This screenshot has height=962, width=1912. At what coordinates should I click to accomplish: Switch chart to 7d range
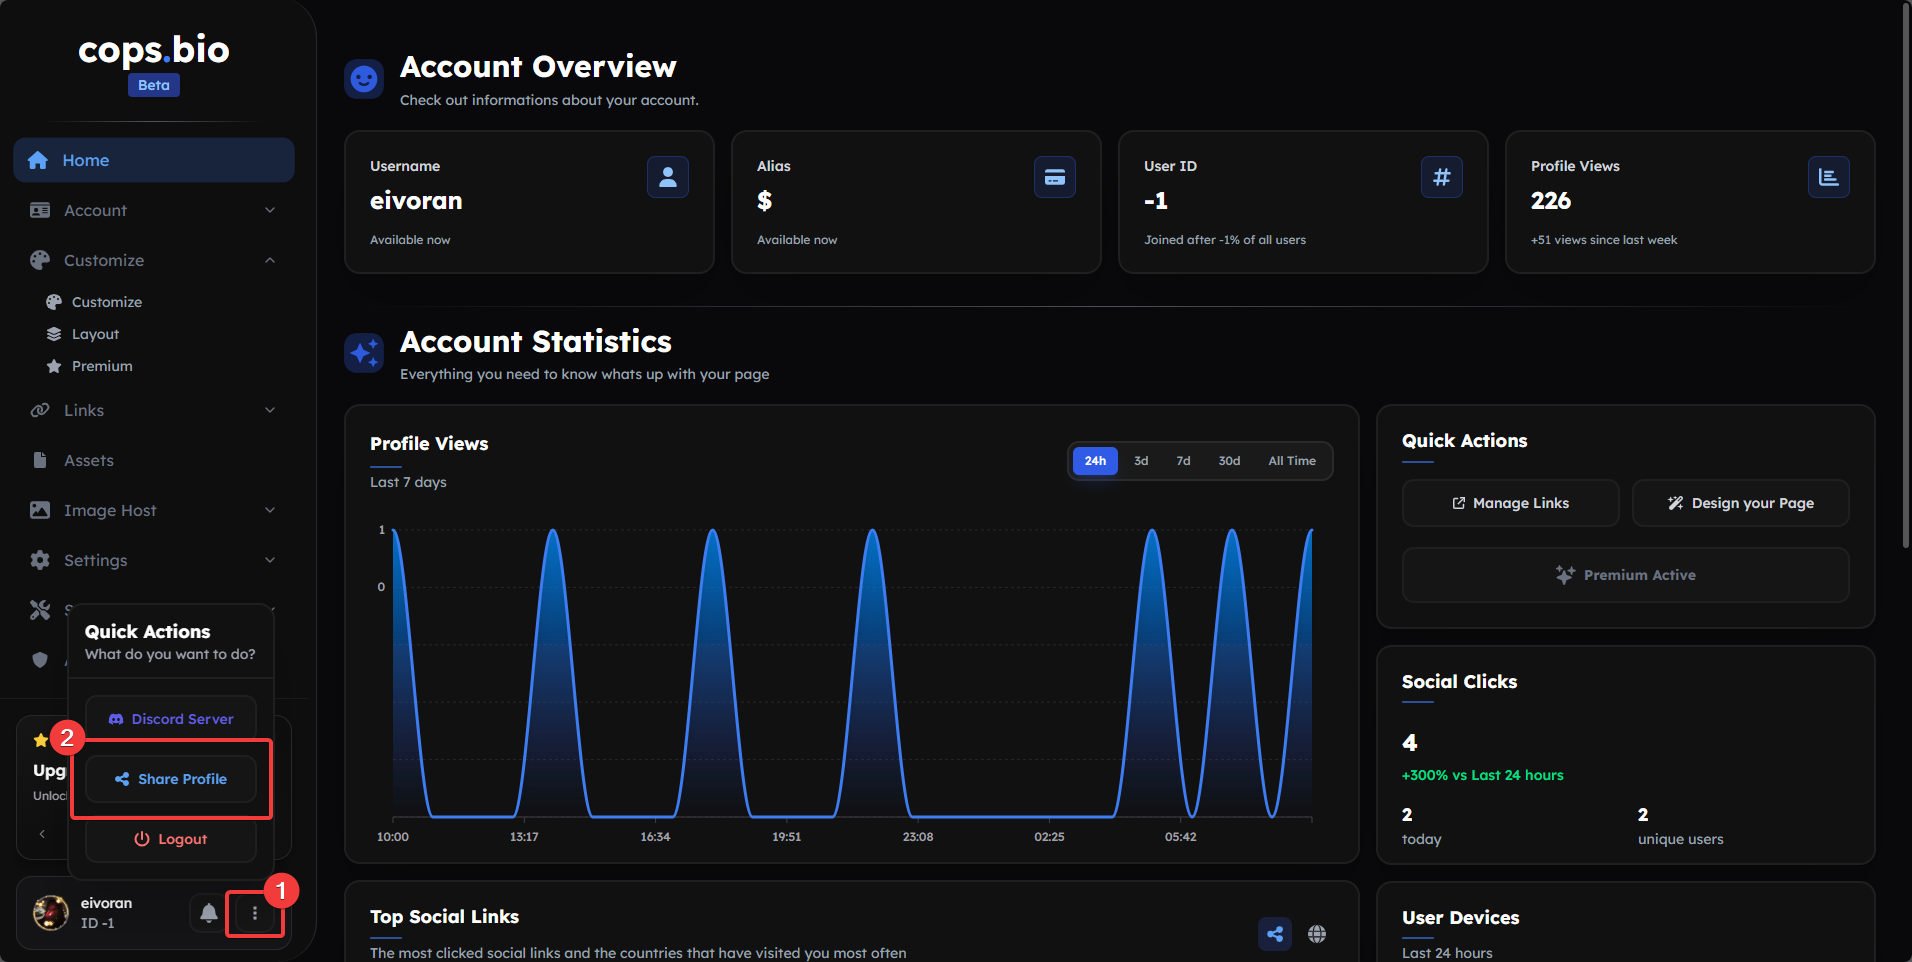coord(1183,461)
